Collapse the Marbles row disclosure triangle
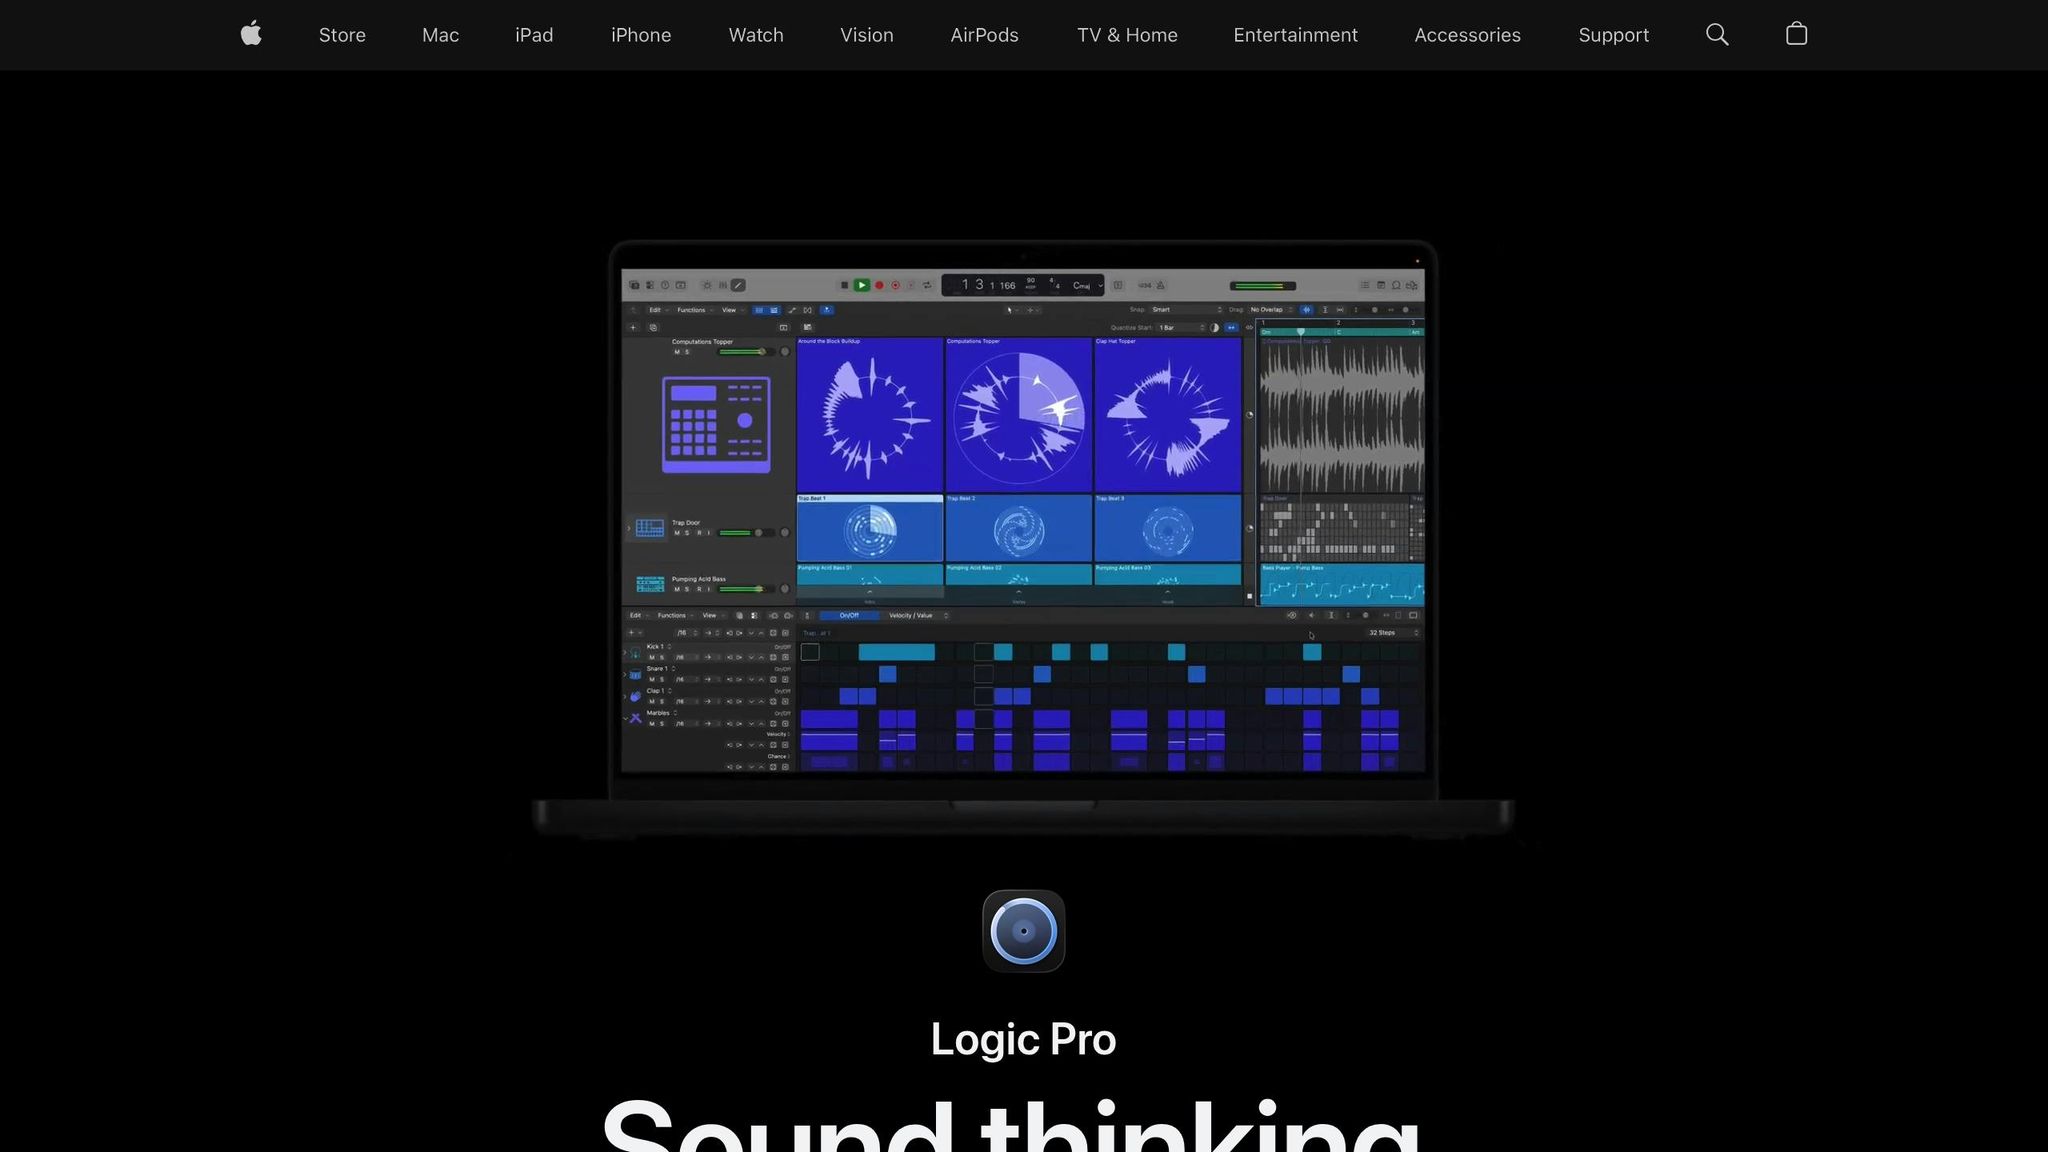This screenshot has width=2048, height=1152. (x=627, y=718)
